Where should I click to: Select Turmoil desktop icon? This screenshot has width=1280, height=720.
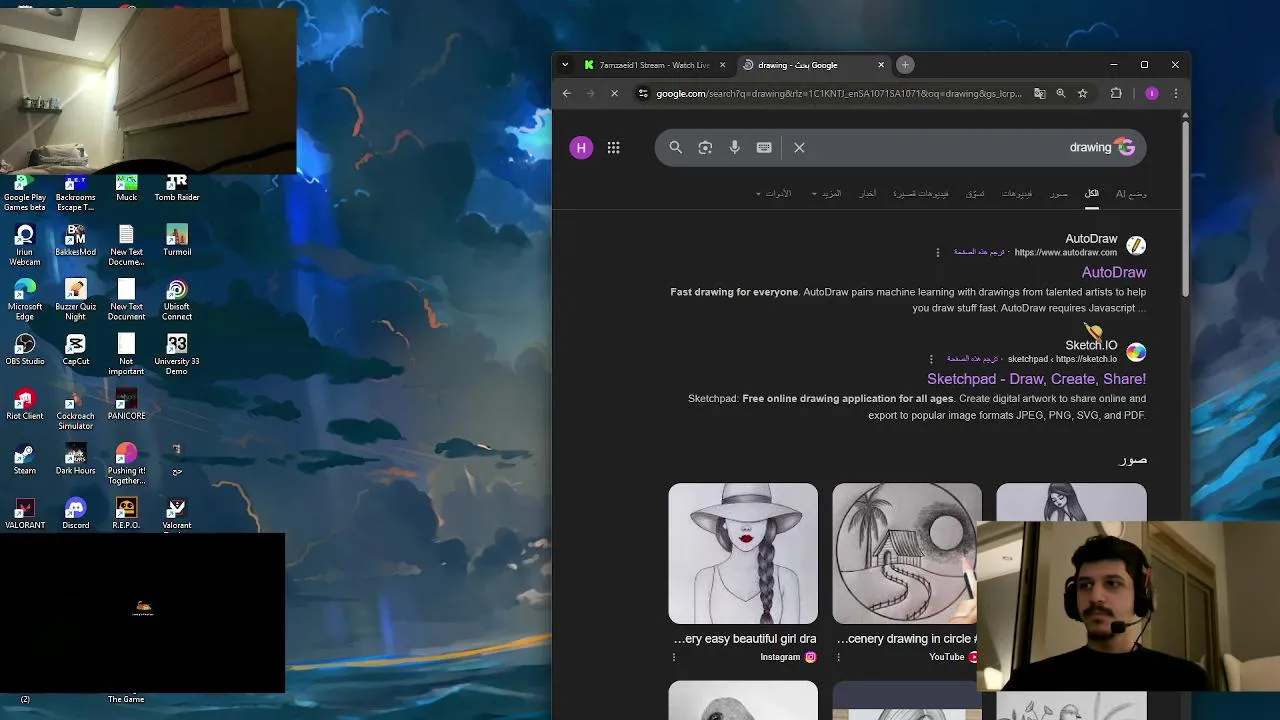[177, 241]
